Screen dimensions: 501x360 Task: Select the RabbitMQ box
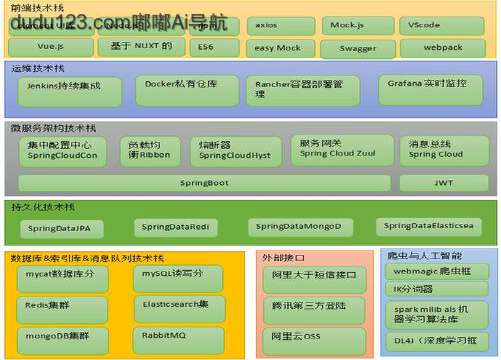coord(179,340)
